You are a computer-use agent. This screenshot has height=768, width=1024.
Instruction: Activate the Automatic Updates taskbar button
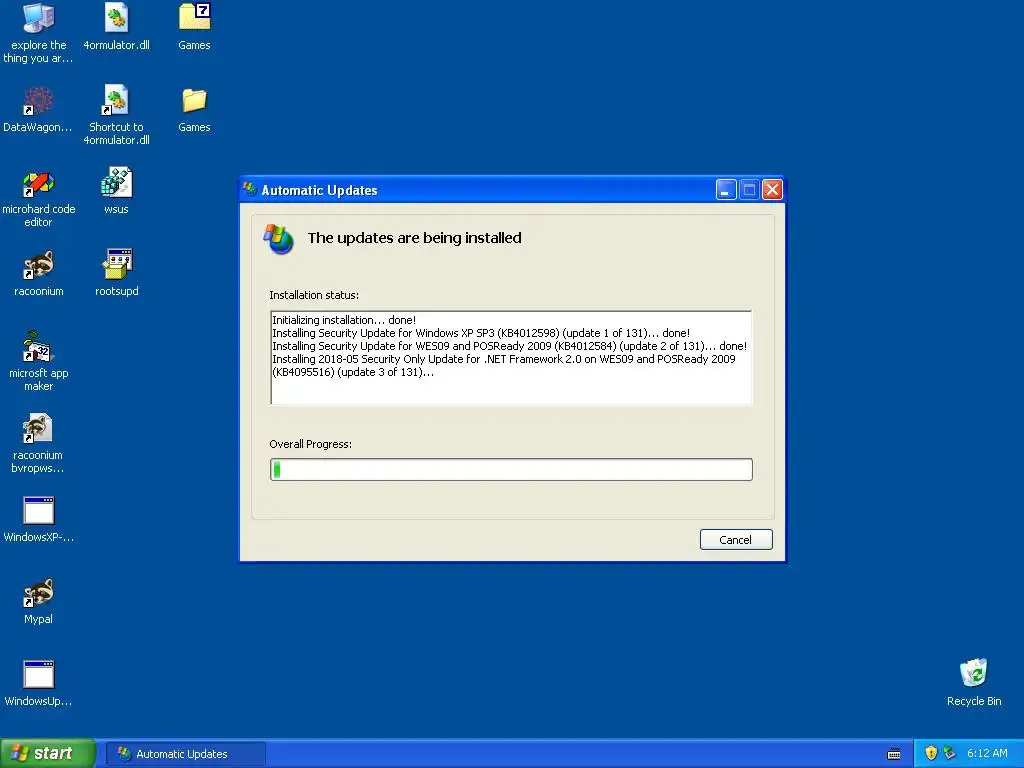click(x=186, y=754)
